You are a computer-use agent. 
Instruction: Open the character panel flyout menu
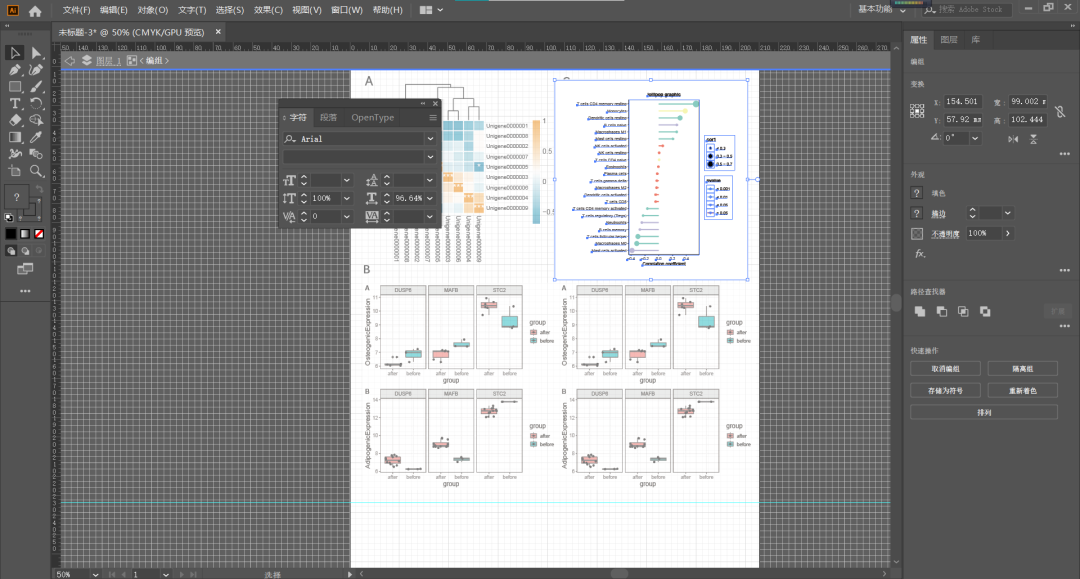(433, 118)
